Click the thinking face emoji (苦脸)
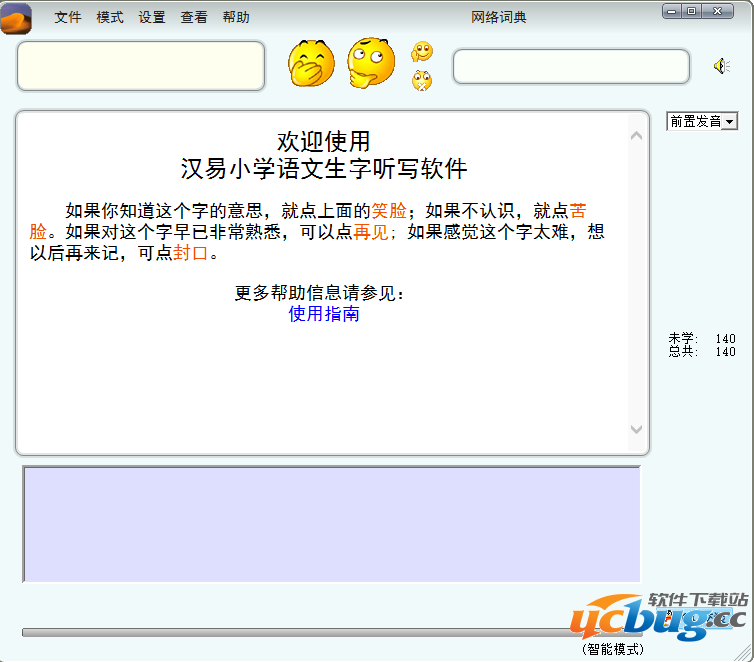754x662 pixels. coord(371,62)
